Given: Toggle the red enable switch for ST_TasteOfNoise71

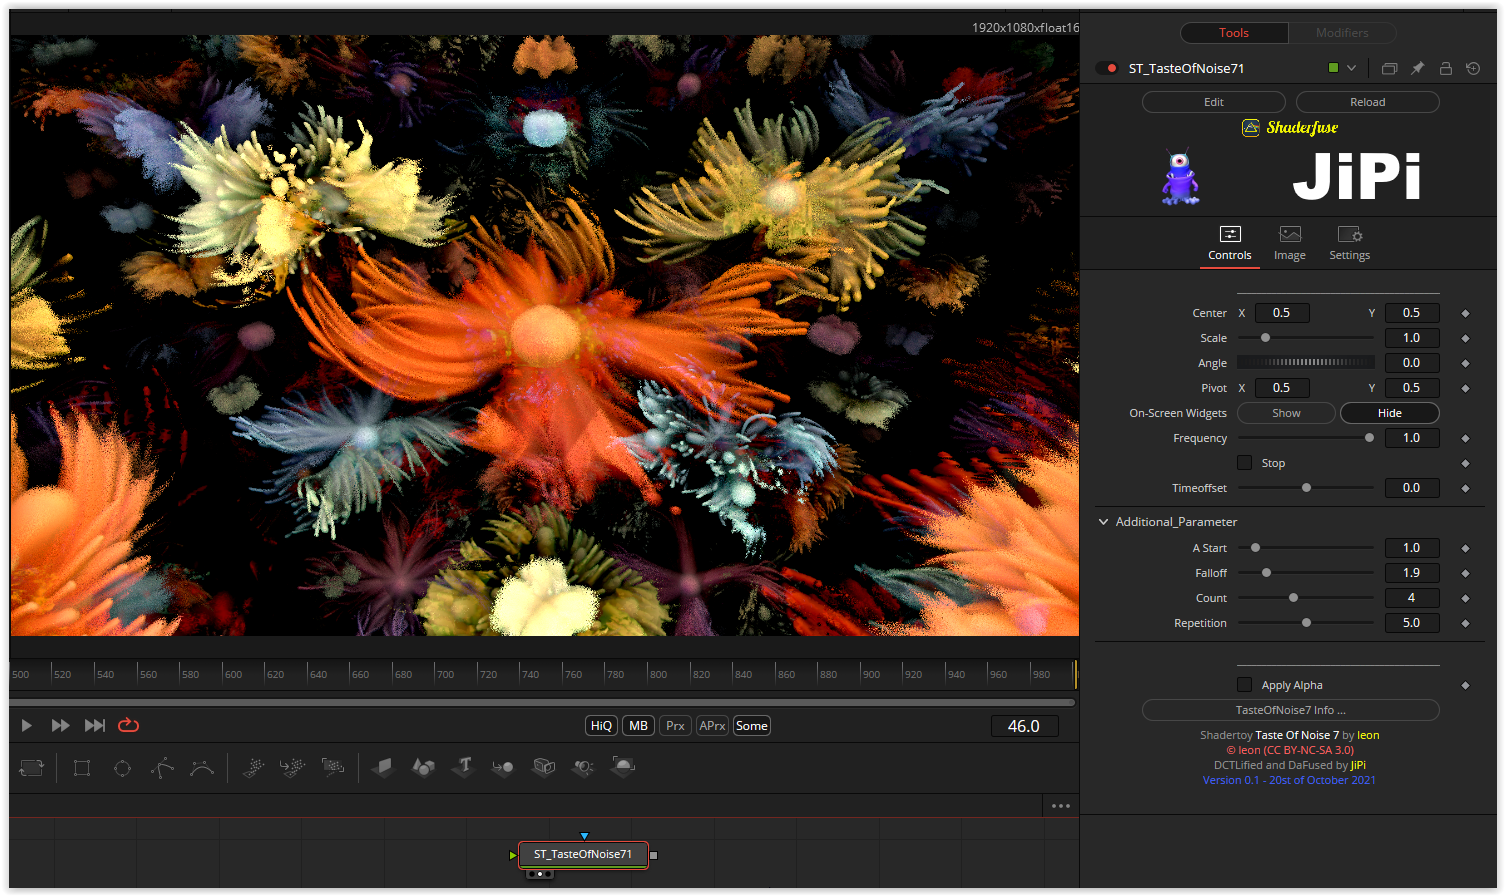Looking at the screenshot, I should 1108,69.
